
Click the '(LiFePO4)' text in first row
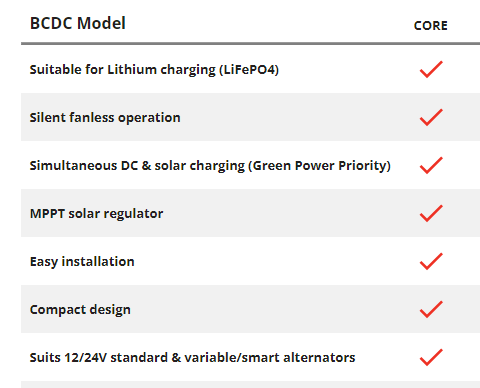tap(249, 70)
